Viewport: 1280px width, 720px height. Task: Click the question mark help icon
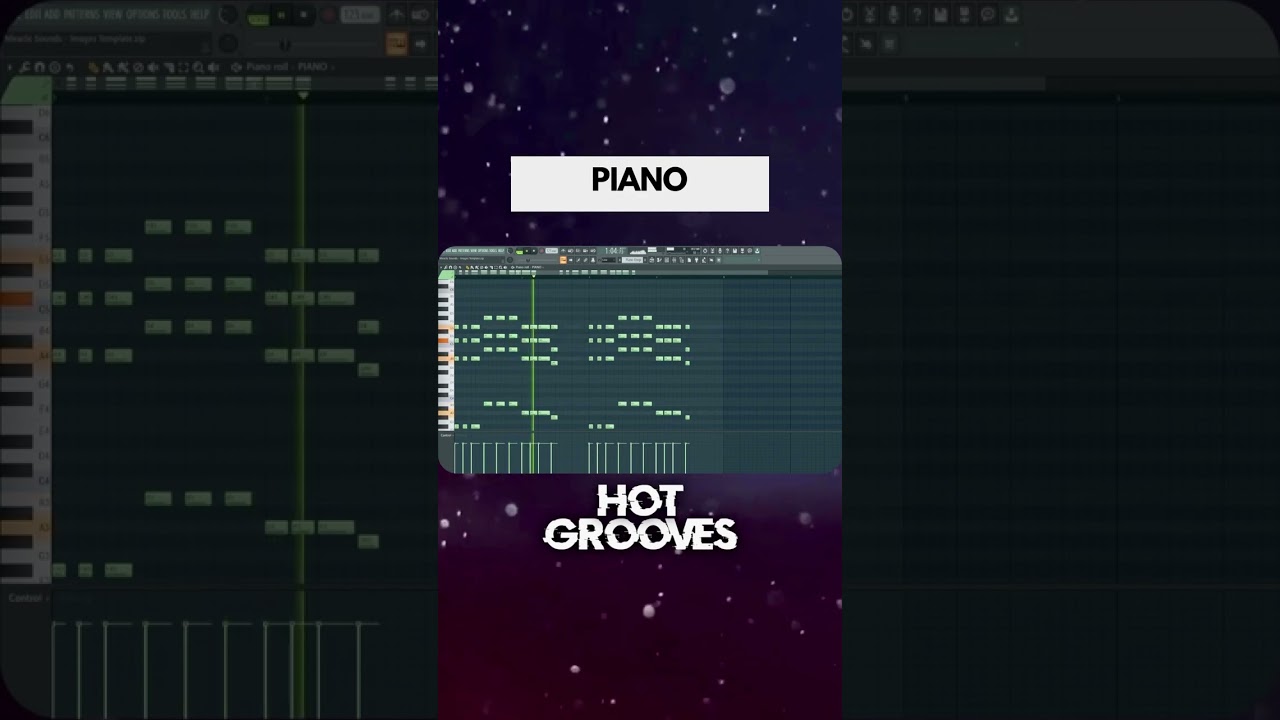[x=917, y=15]
